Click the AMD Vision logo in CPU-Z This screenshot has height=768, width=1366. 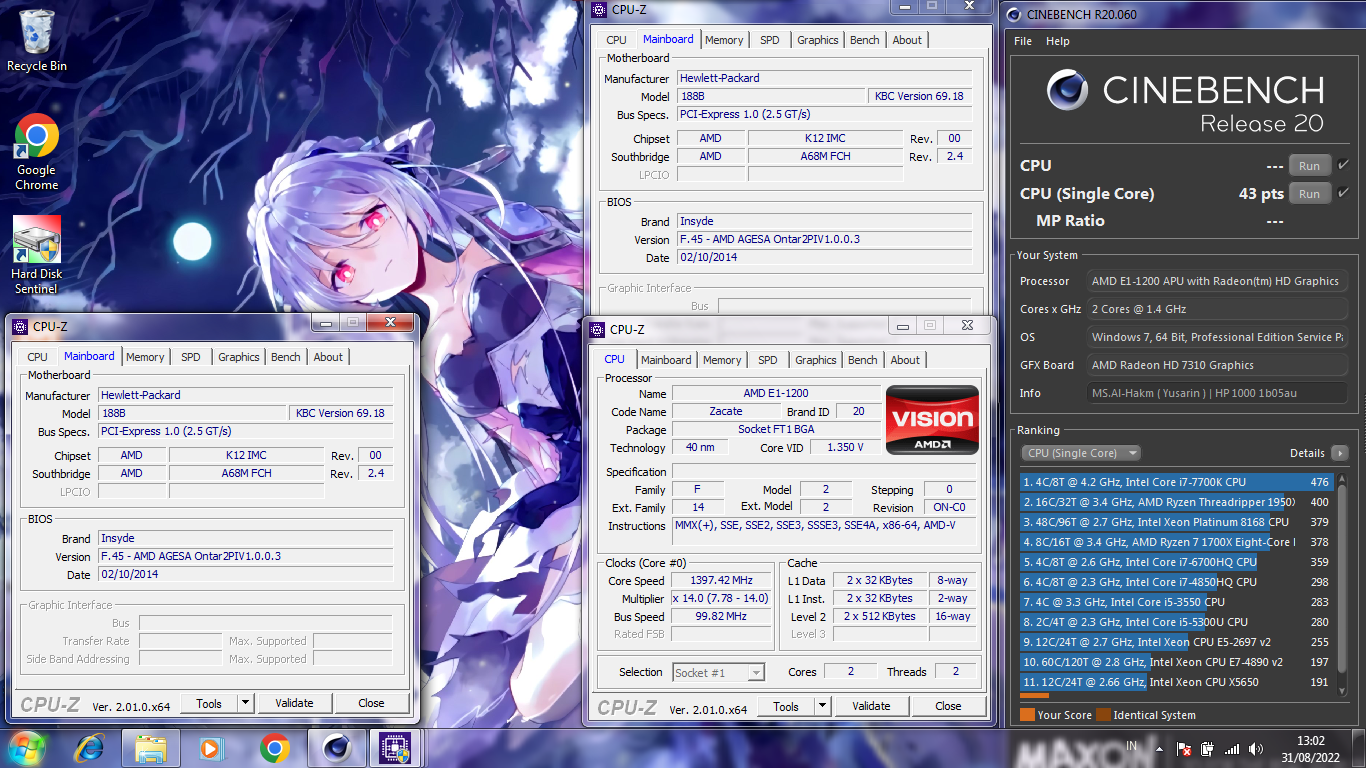click(932, 420)
